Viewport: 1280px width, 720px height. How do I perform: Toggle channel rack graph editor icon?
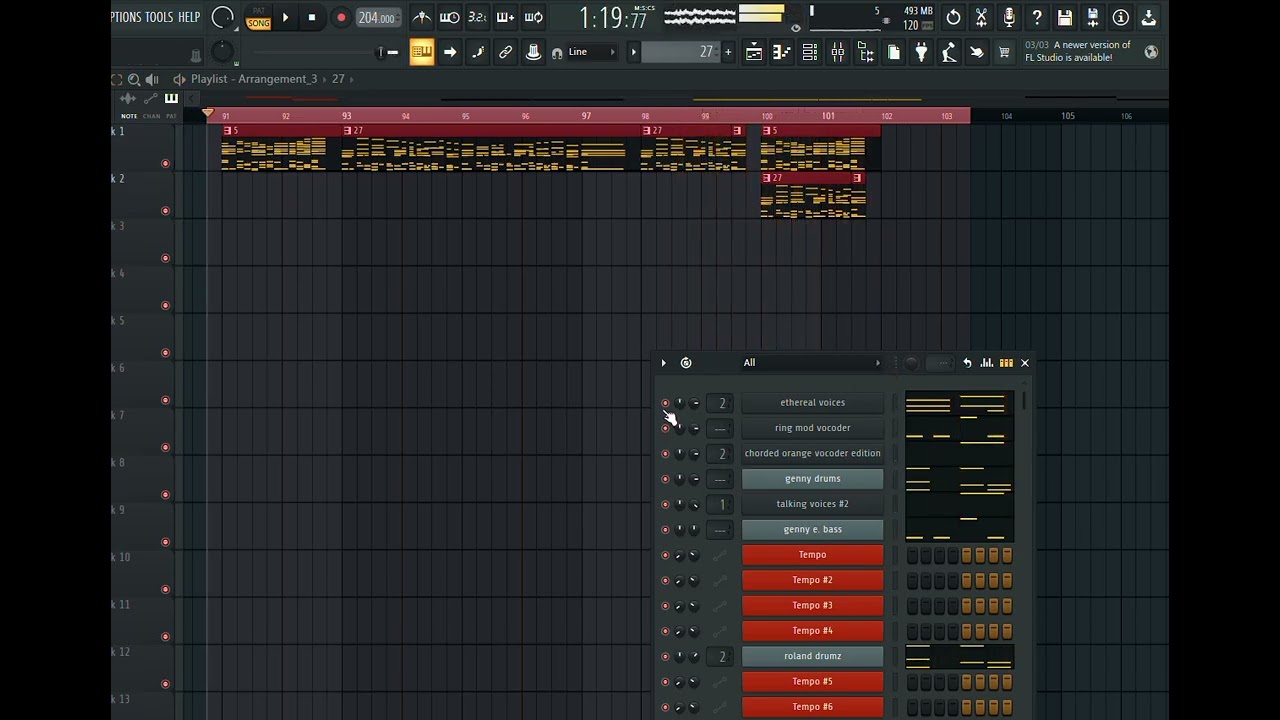(987, 363)
